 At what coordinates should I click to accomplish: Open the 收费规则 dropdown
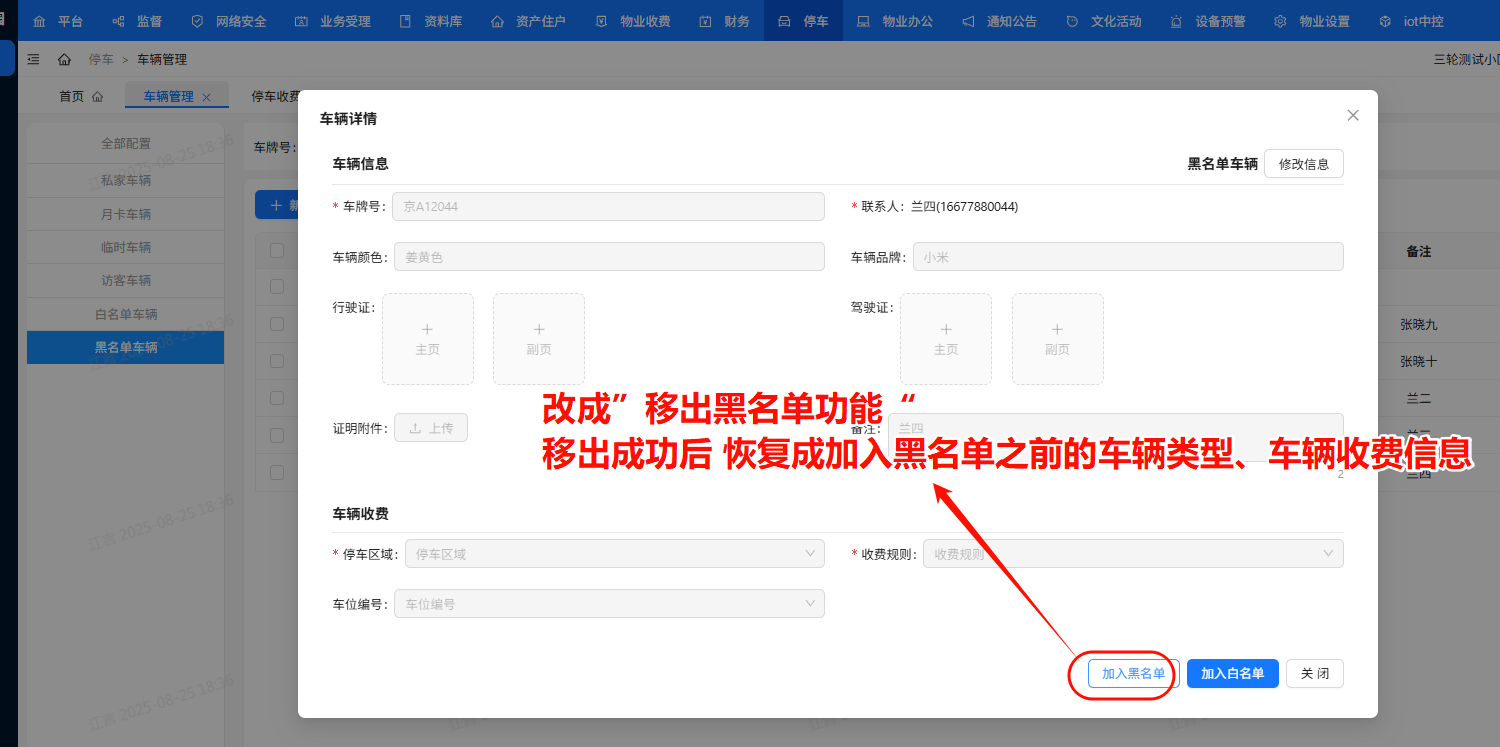tap(1132, 554)
